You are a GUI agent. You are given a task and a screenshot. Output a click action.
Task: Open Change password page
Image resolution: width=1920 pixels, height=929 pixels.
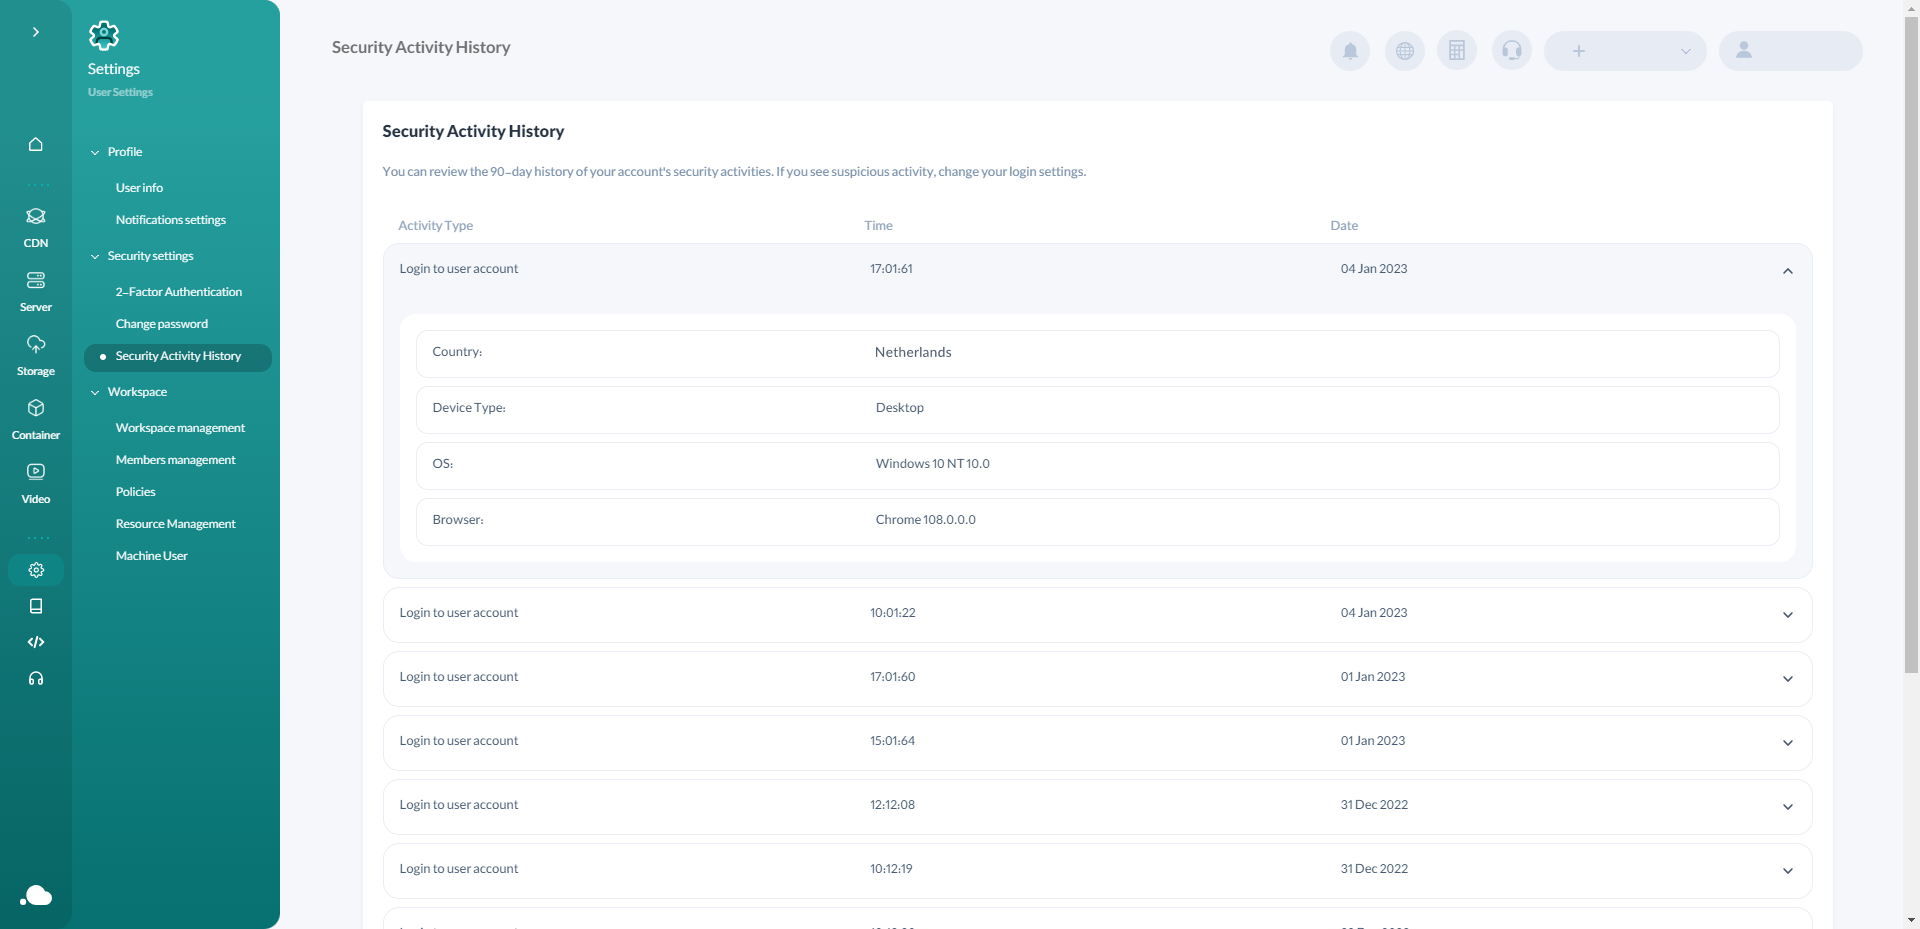[x=162, y=324]
